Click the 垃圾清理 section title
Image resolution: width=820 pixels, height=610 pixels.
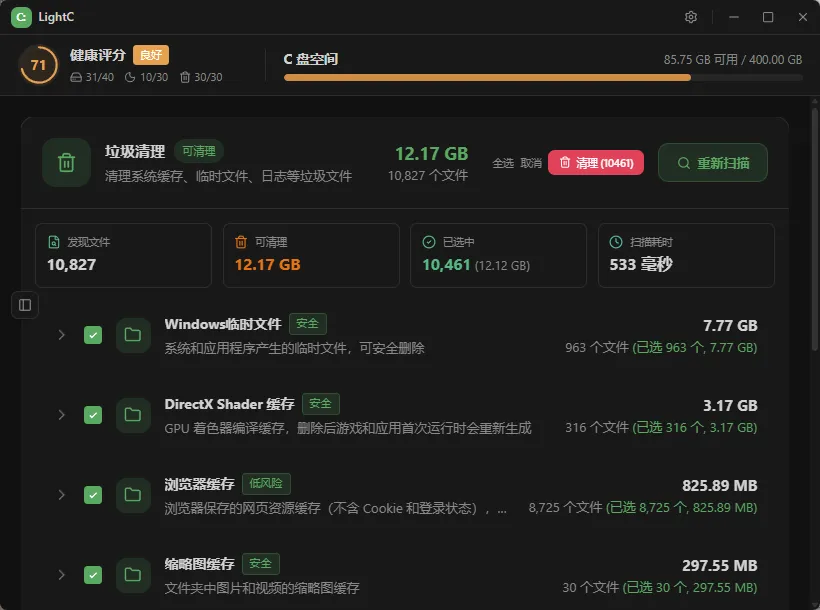(x=135, y=152)
